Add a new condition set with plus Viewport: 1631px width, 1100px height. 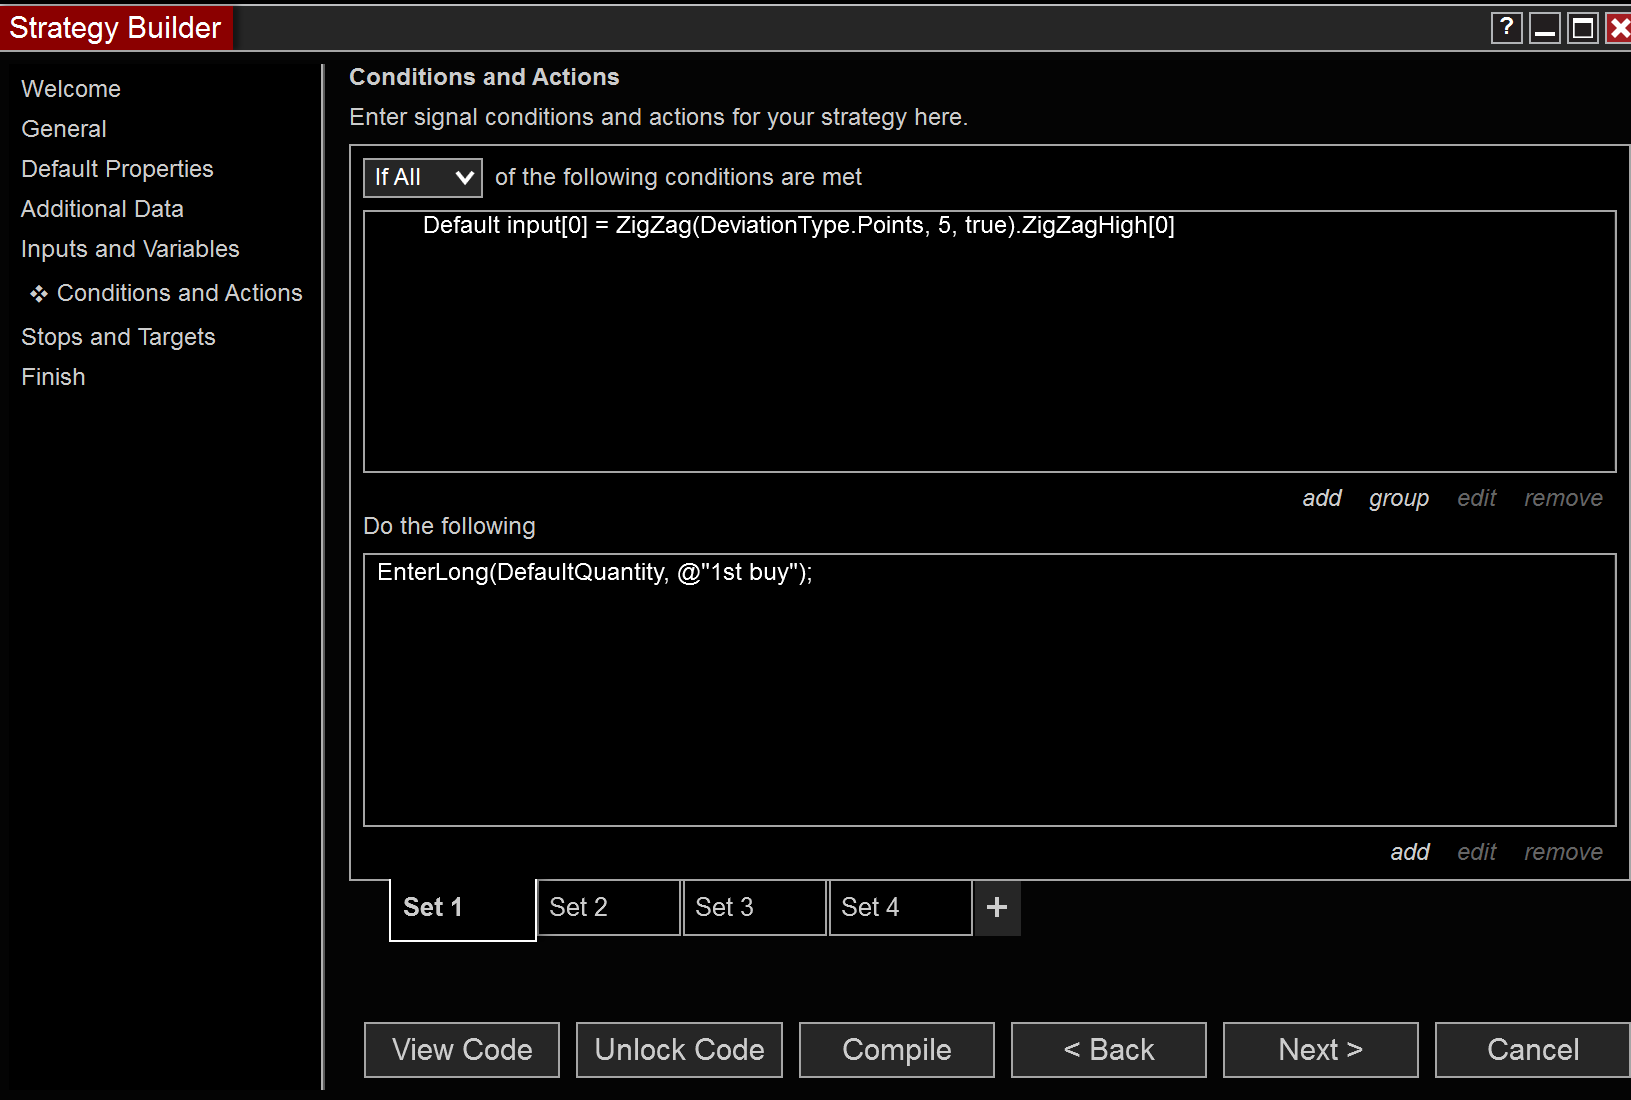[997, 907]
